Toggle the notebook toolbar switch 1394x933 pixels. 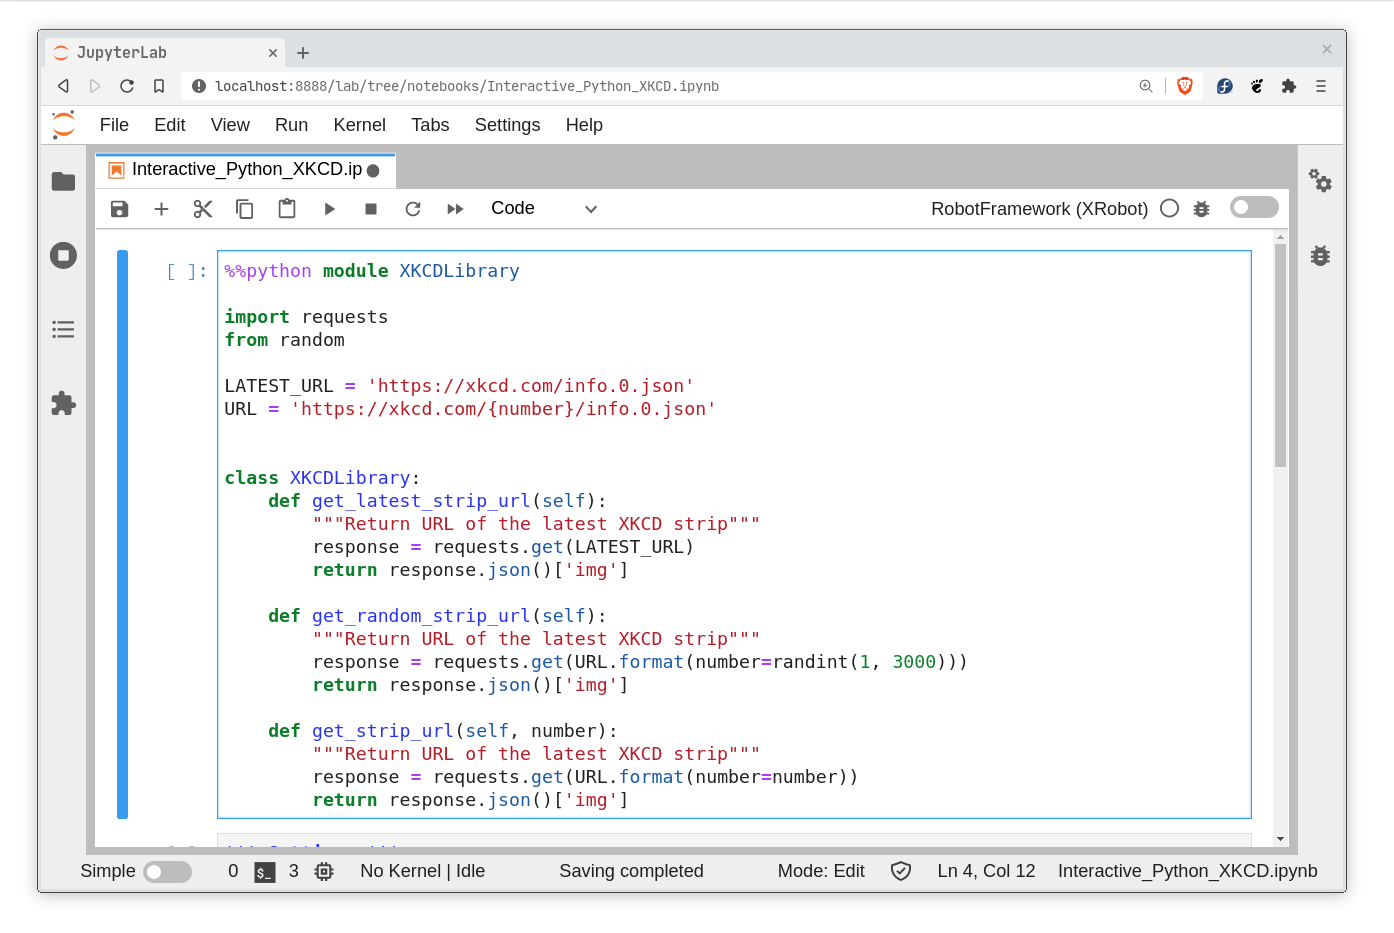(1254, 207)
